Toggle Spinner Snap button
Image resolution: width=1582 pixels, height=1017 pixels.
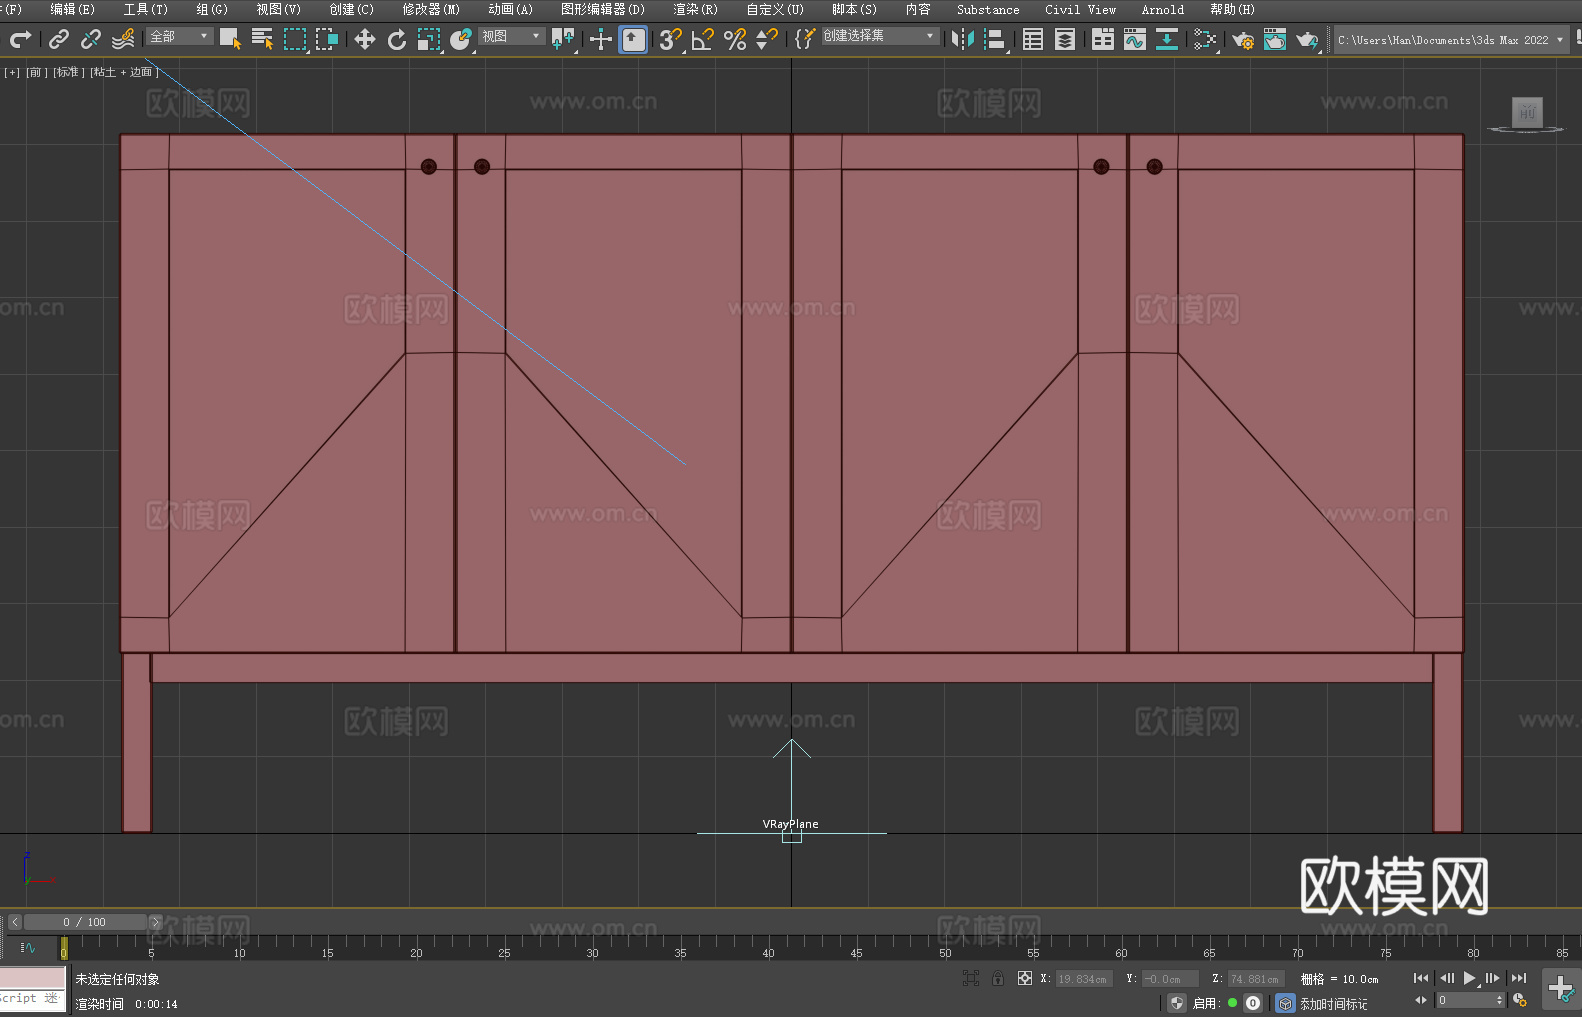coord(767,39)
